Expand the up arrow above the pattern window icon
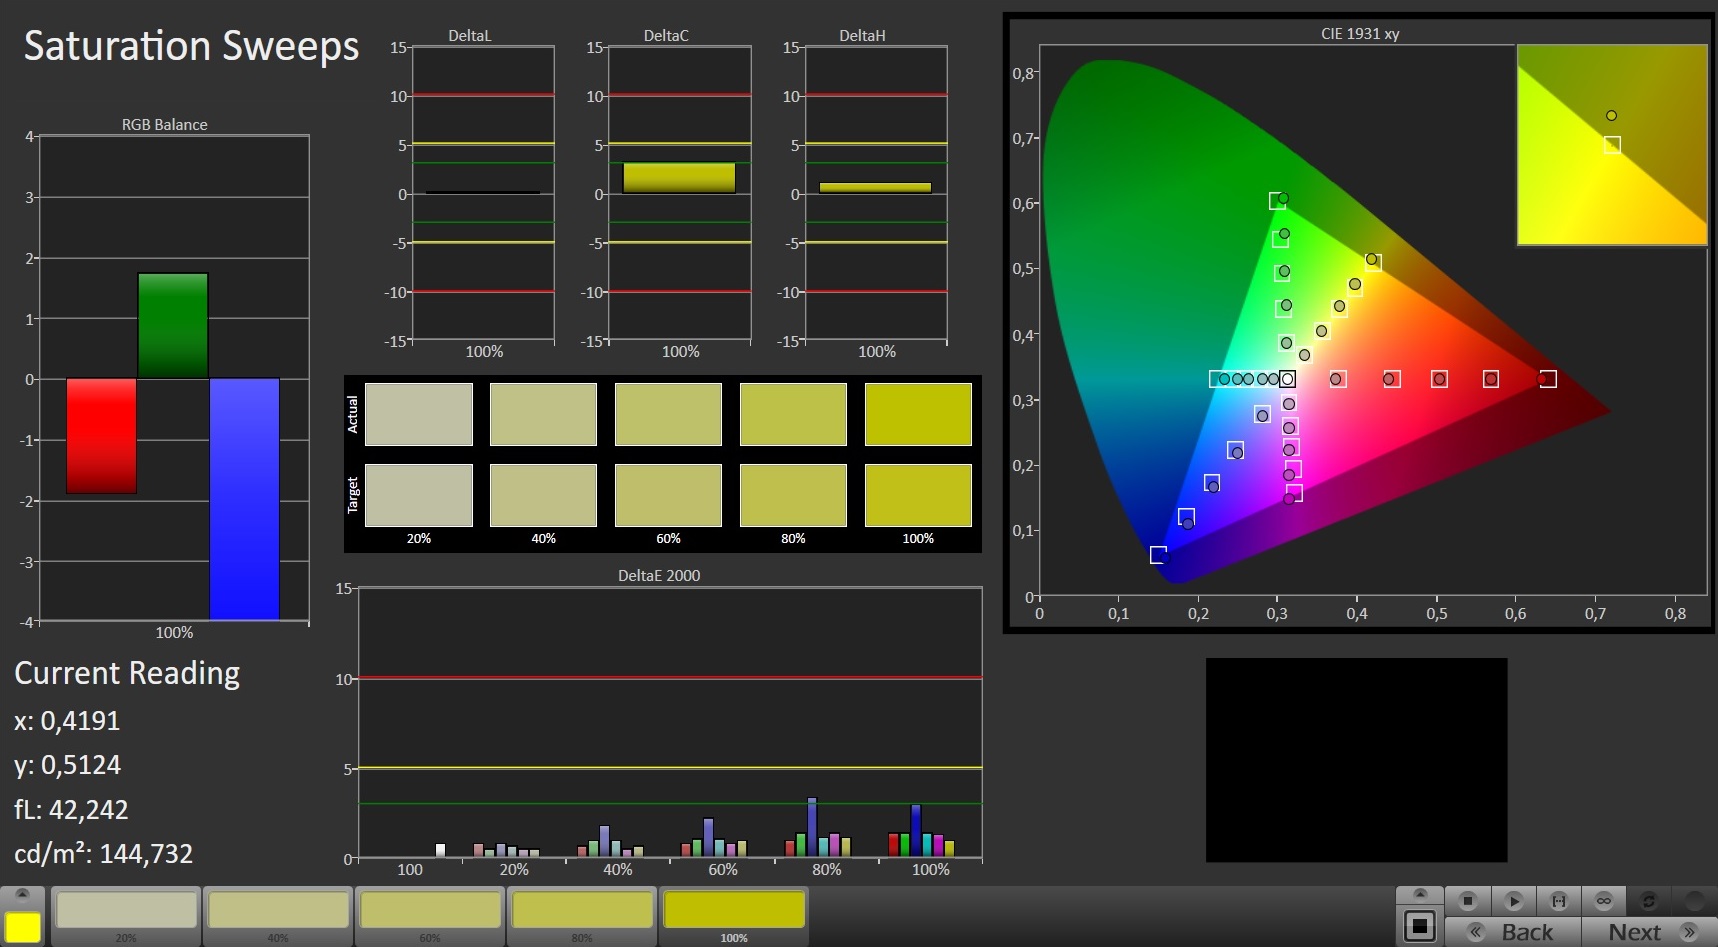 [x=1419, y=893]
